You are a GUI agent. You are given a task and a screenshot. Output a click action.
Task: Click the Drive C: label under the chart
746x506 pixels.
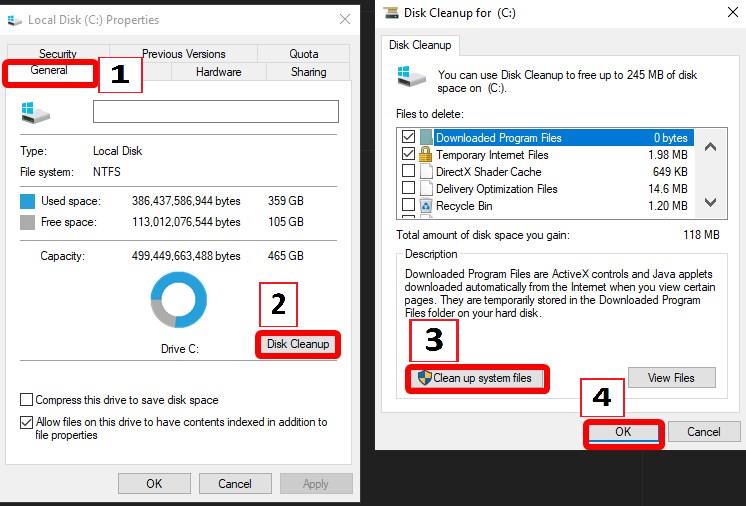click(179, 349)
